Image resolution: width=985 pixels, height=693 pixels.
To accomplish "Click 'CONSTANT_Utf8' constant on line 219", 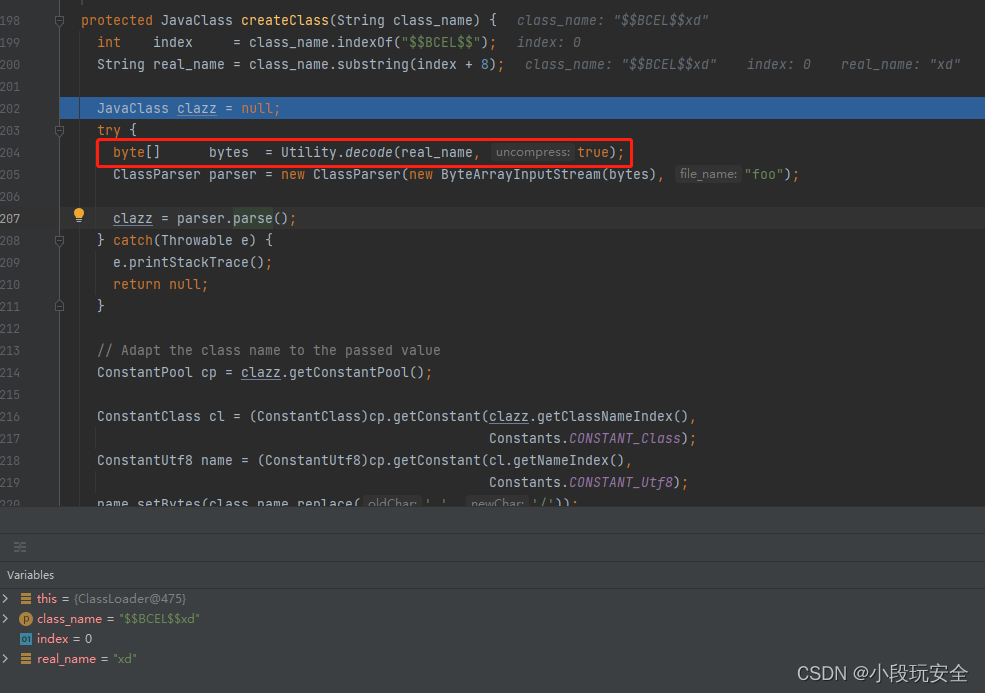I will 621,482.
